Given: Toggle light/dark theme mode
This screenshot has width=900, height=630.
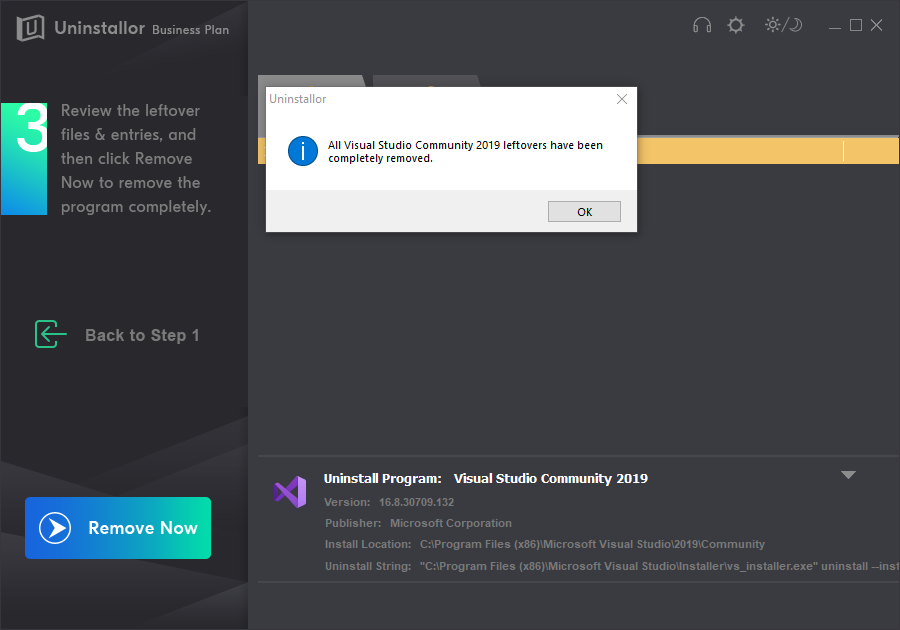Looking at the screenshot, I should (x=783, y=25).
